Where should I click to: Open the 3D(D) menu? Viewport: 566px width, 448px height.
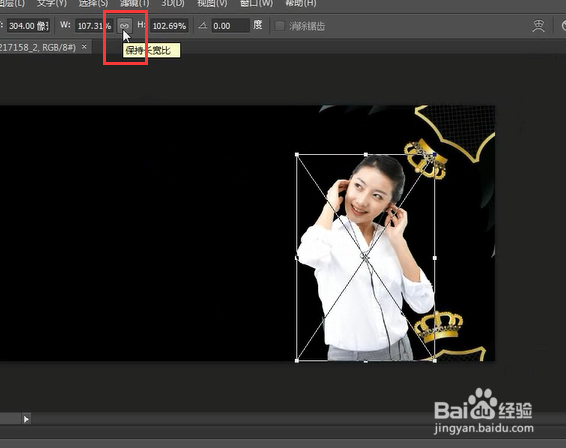click(173, 4)
